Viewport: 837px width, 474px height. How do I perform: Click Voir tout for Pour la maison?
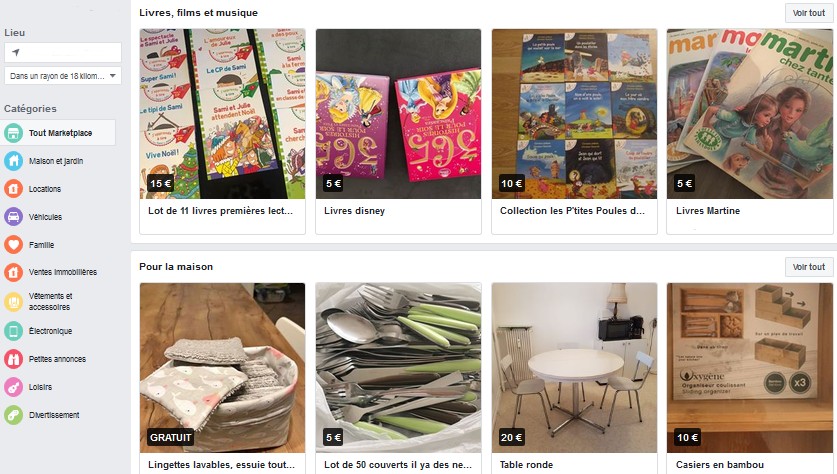coord(809,267)
